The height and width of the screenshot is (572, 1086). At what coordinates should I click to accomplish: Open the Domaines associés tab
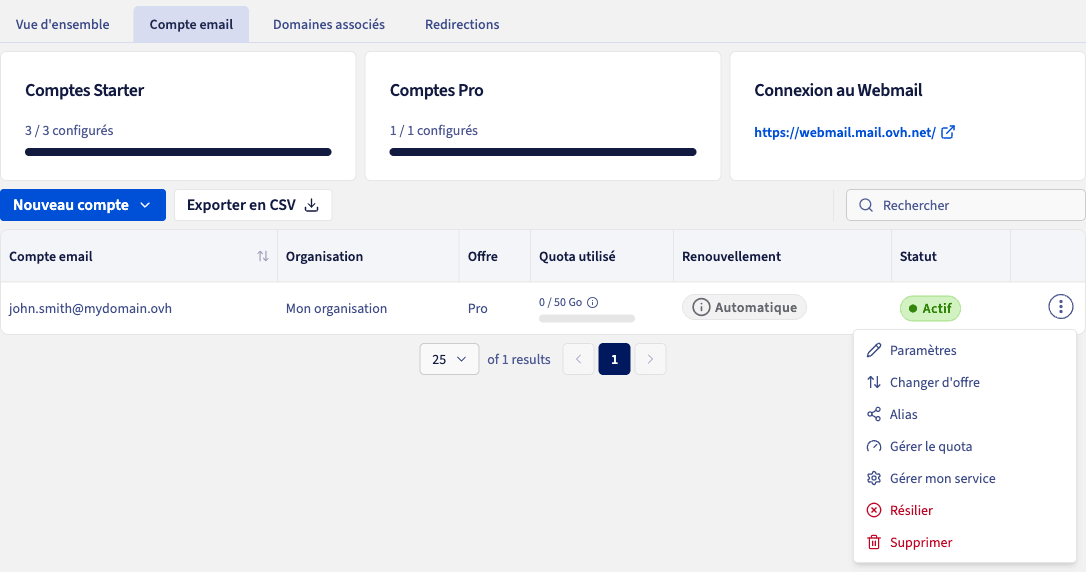(329, 24)
